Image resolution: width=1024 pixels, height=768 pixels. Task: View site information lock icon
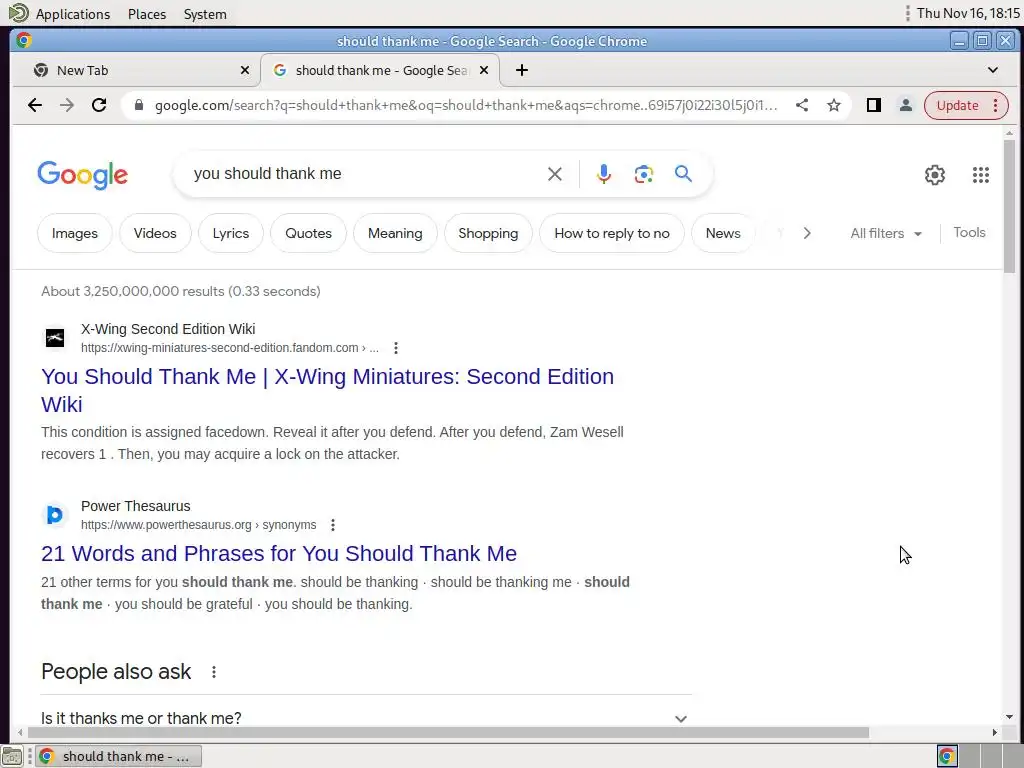pyautogui.click(x=138, y=105)
